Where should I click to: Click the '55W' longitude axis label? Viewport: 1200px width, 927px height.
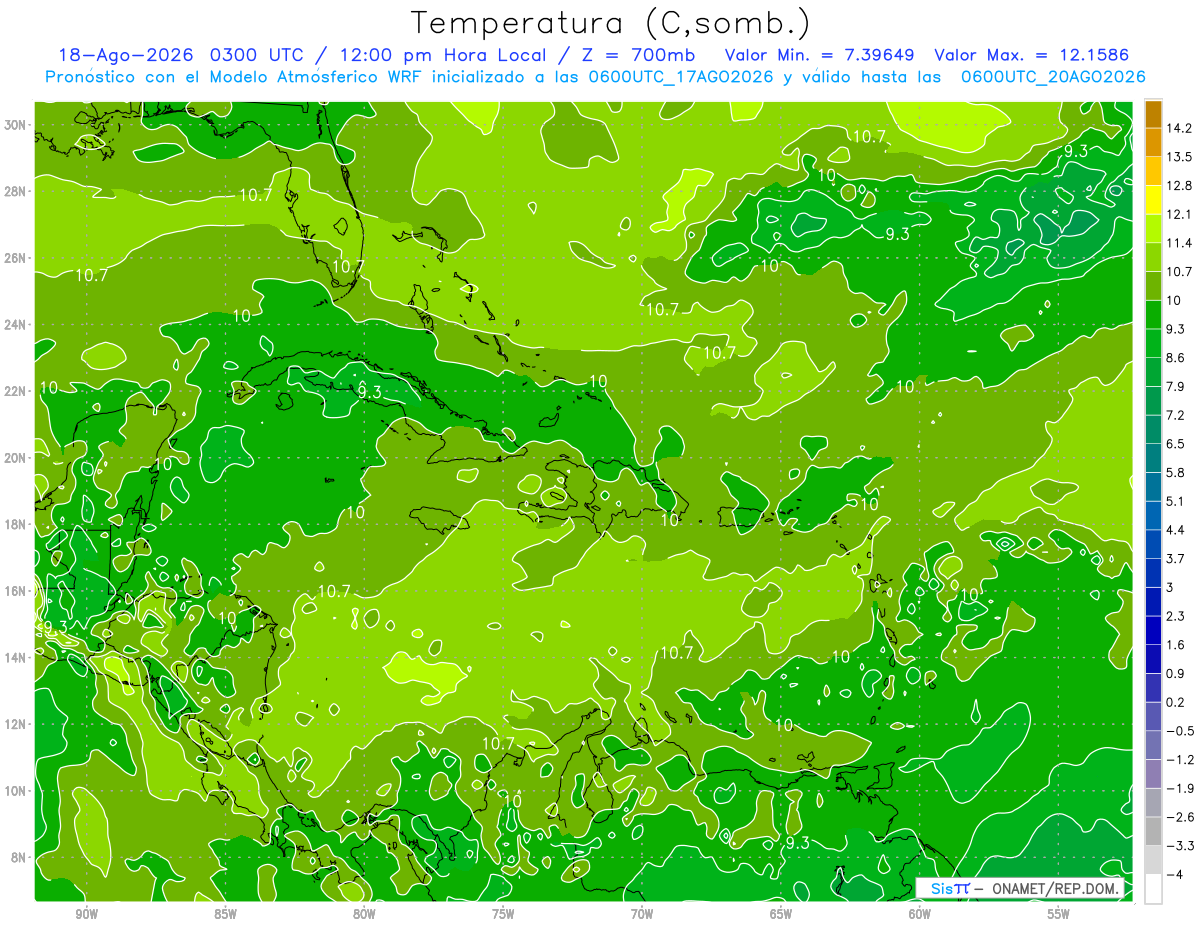(1059, 914)
